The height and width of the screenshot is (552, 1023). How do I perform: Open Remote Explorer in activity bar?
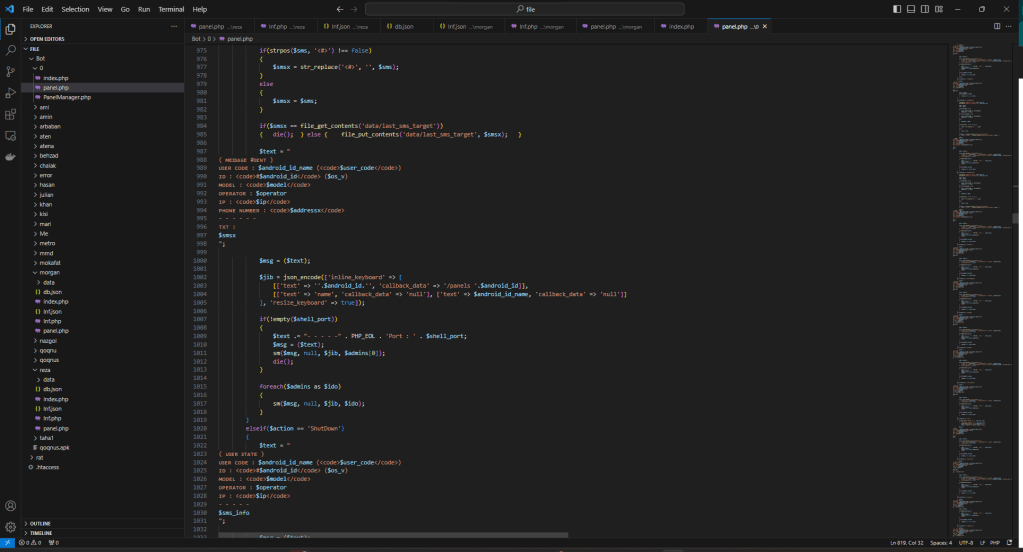coord(10,136)
